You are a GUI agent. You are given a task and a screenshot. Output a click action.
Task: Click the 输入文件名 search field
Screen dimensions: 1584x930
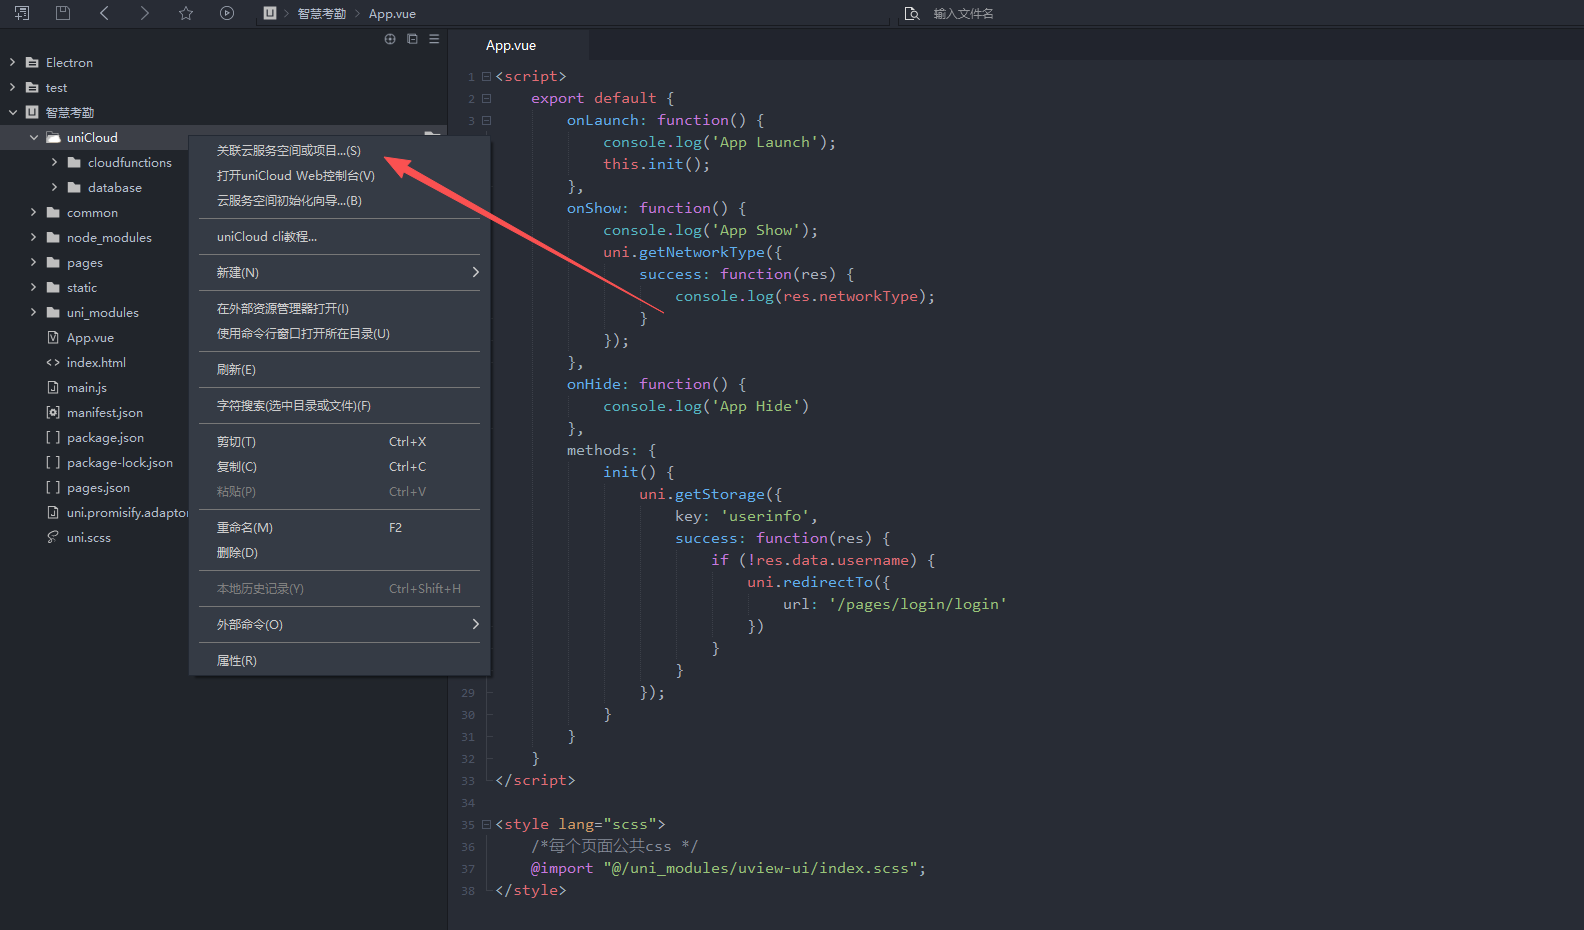pyautogui.click(x=1000, y=13)
